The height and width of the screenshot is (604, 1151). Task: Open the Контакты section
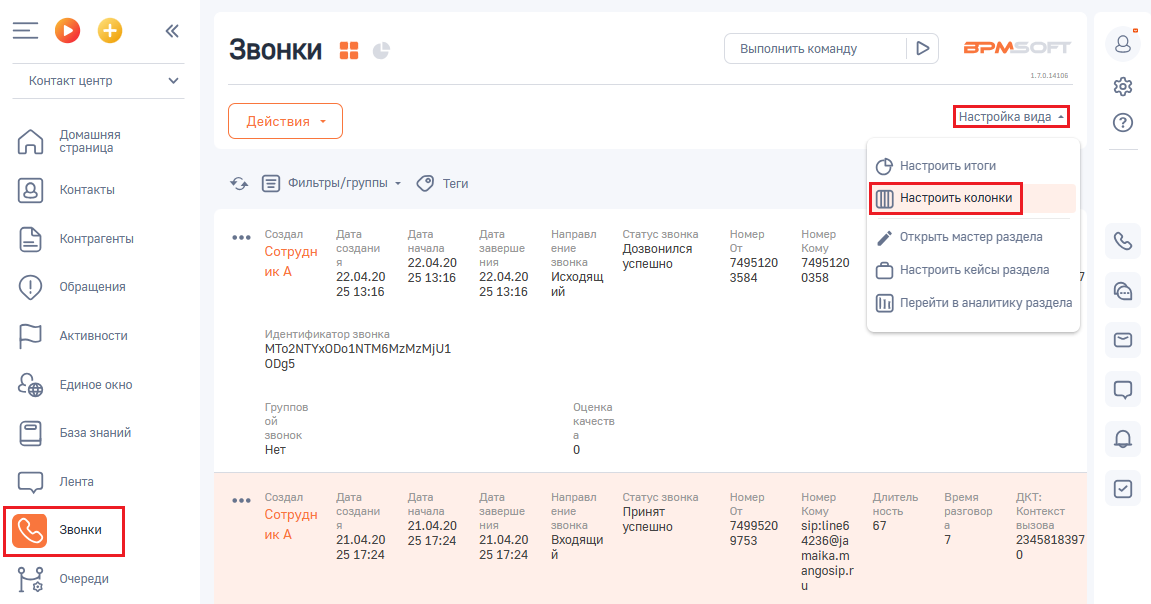pyautogui.click(x=67, y=190)
